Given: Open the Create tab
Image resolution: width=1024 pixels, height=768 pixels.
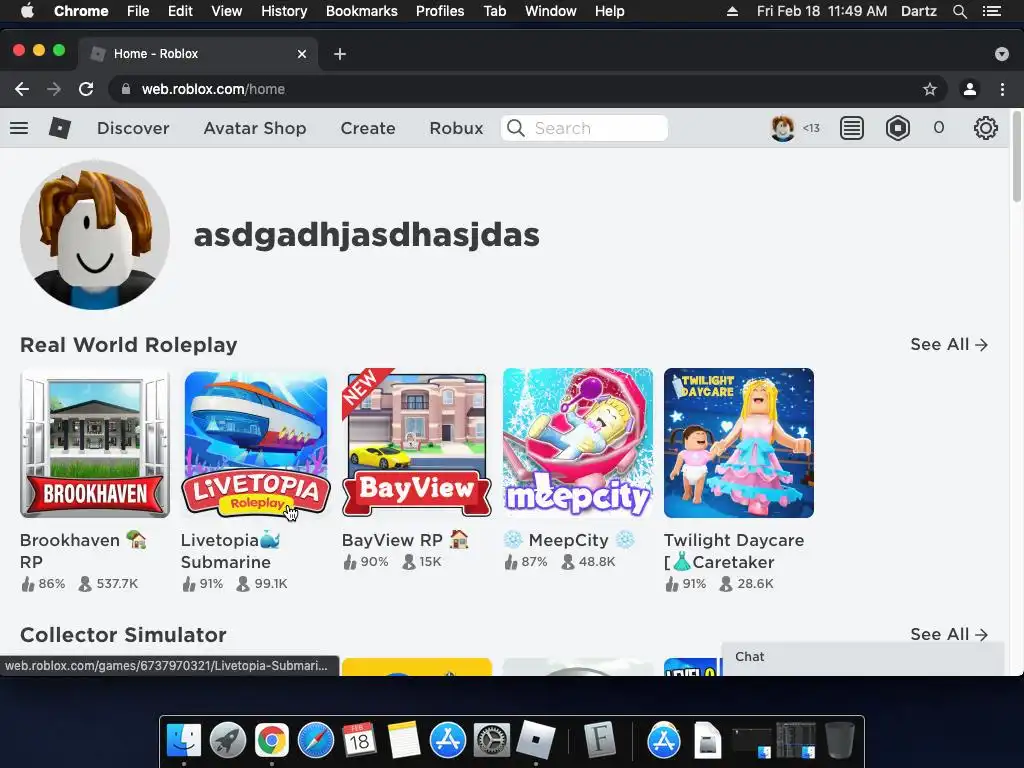Looking at the screenshot, I should point(368,128).
